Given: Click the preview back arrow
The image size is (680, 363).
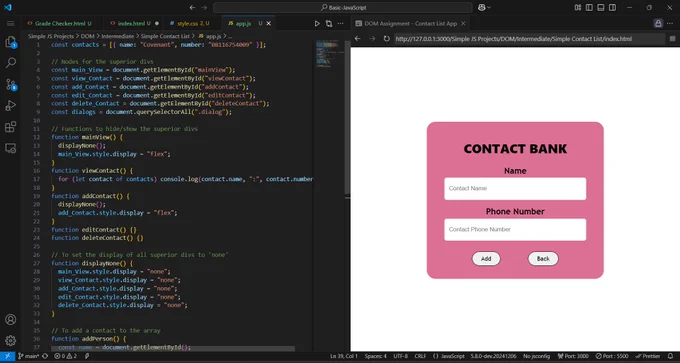Looking at the screenshot, I should click(x=357, y=39).
